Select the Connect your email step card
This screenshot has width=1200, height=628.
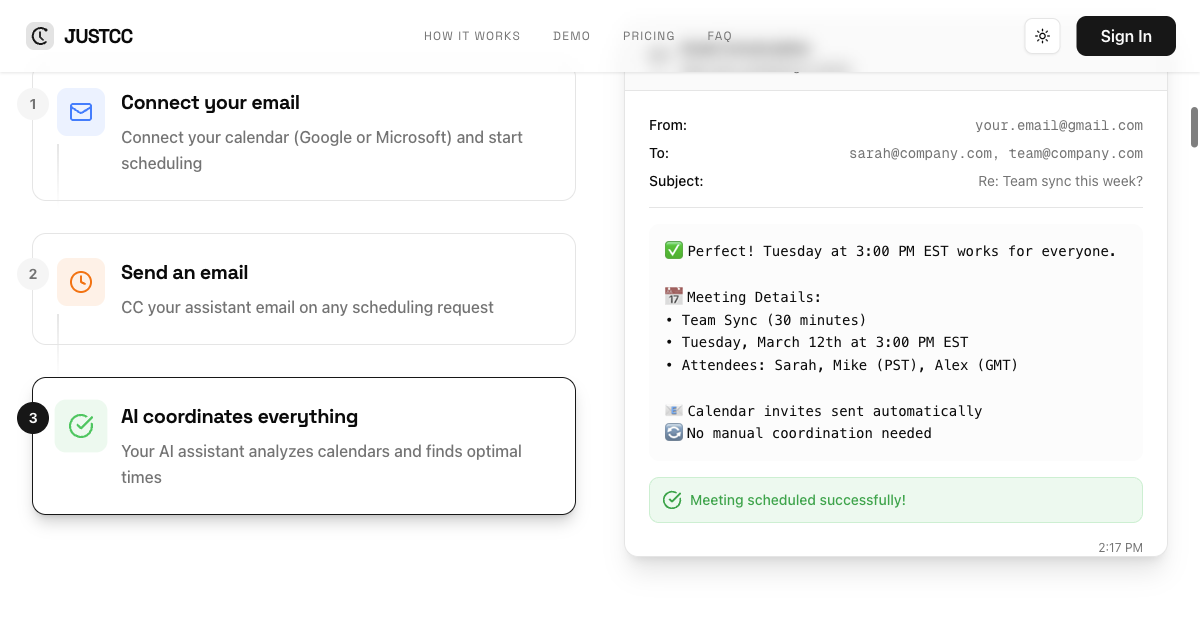(304, 136)
